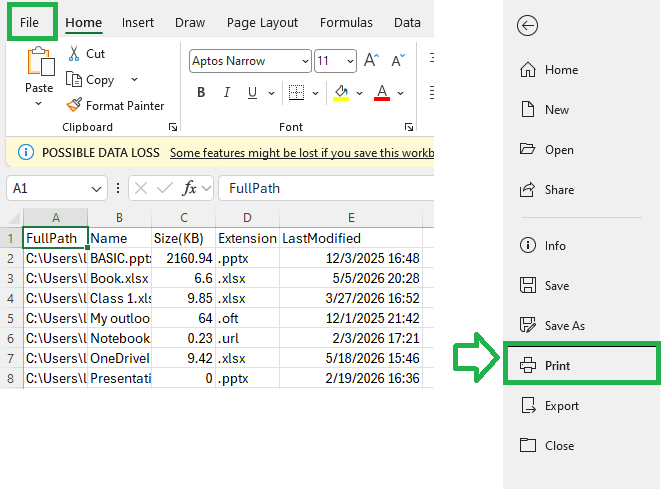Open the Name Box dropdown arrow
The height and width of the screenshot is (489, 661).
pyautogui.click(x=97, y=189)
